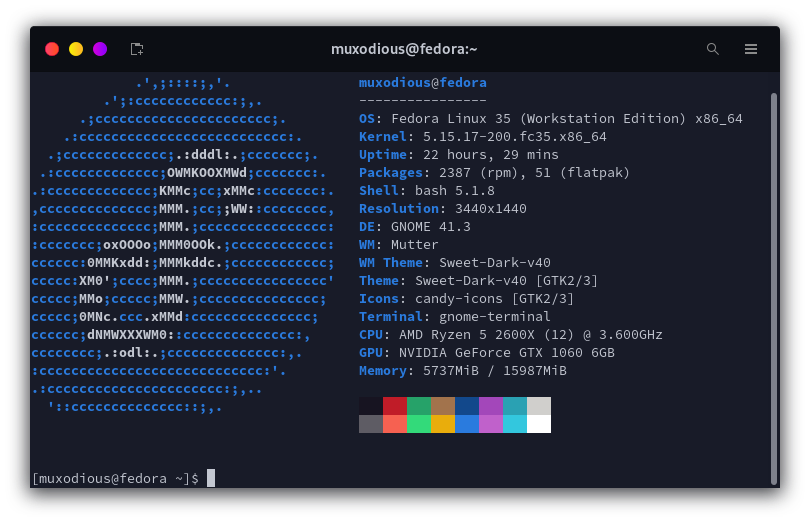Click the black color block
Image resolution: width=810 pixels, height=522 pixels.
click(371, 406)
